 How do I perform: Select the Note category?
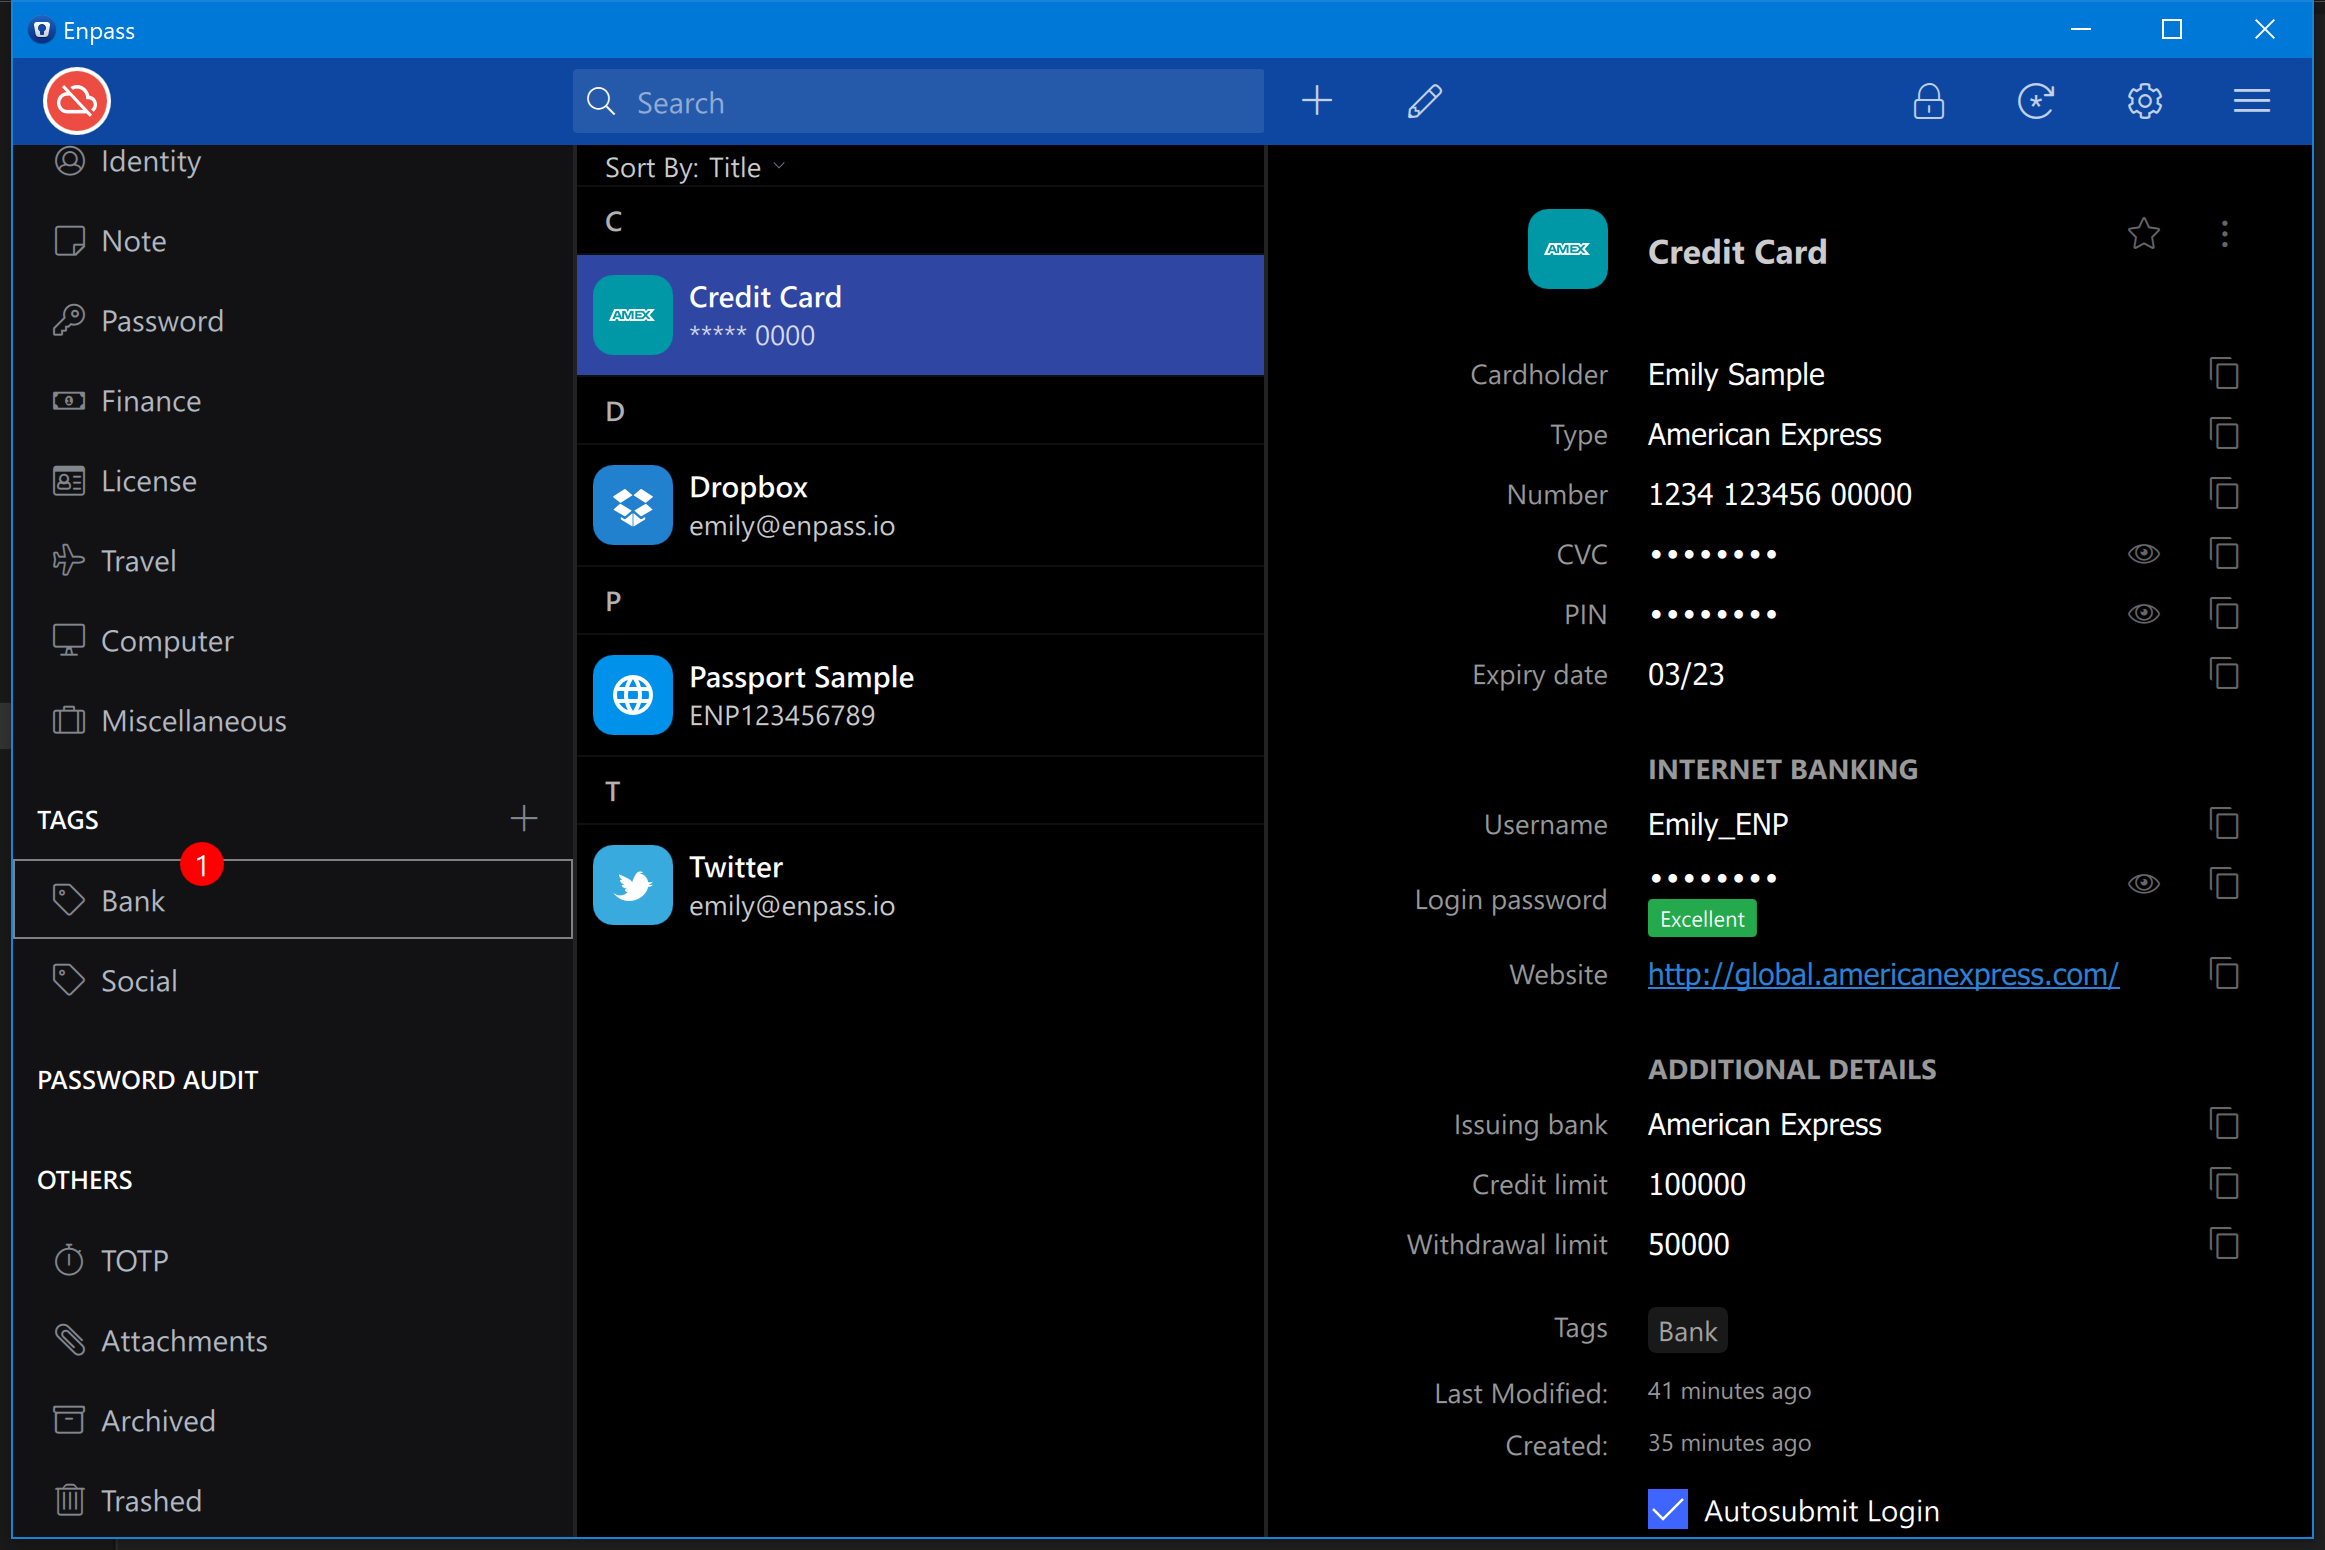[x=293, y=241]
